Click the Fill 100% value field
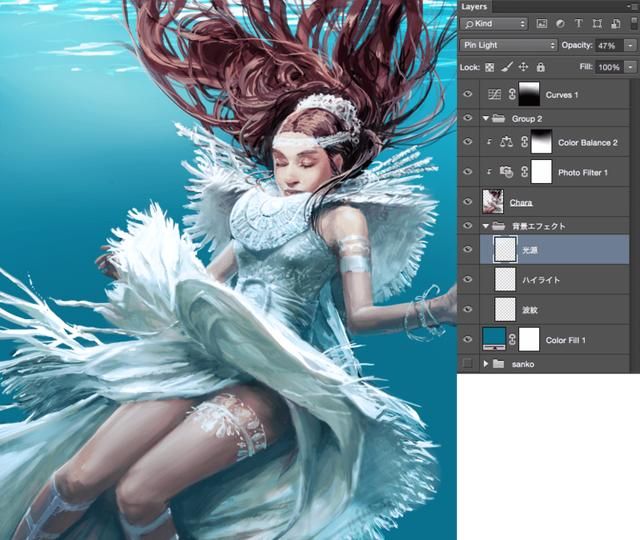This screenshot has height=540, width=640. (609, 67)
